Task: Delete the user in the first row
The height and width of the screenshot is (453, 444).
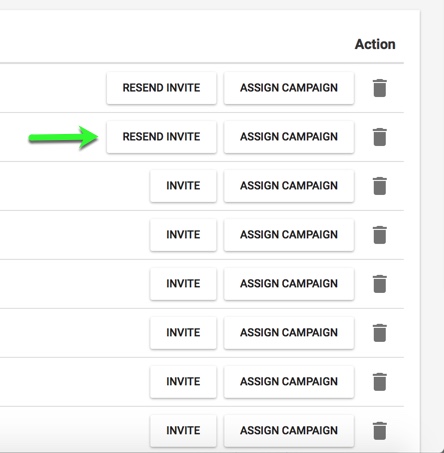Action: pyautogui.click(x=380, y=88)
